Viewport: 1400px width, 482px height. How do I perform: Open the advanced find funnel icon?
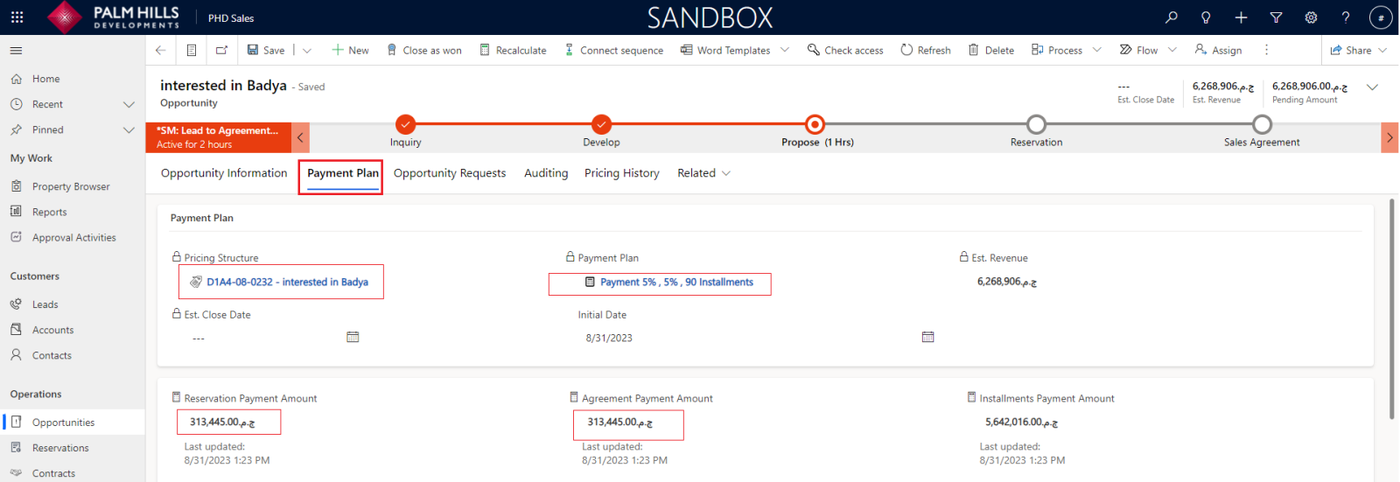(x=1276, y=17)
